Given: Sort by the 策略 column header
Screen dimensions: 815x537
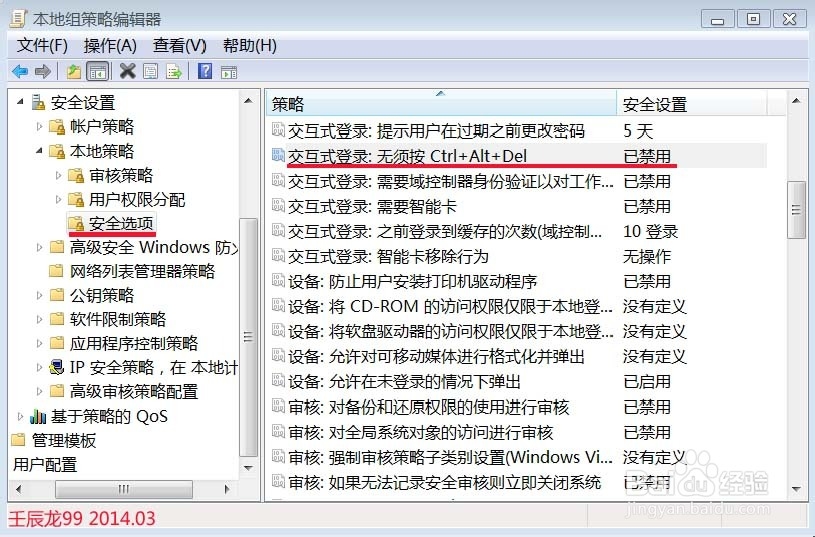Looking at the screenshot, I should (441, 103).
